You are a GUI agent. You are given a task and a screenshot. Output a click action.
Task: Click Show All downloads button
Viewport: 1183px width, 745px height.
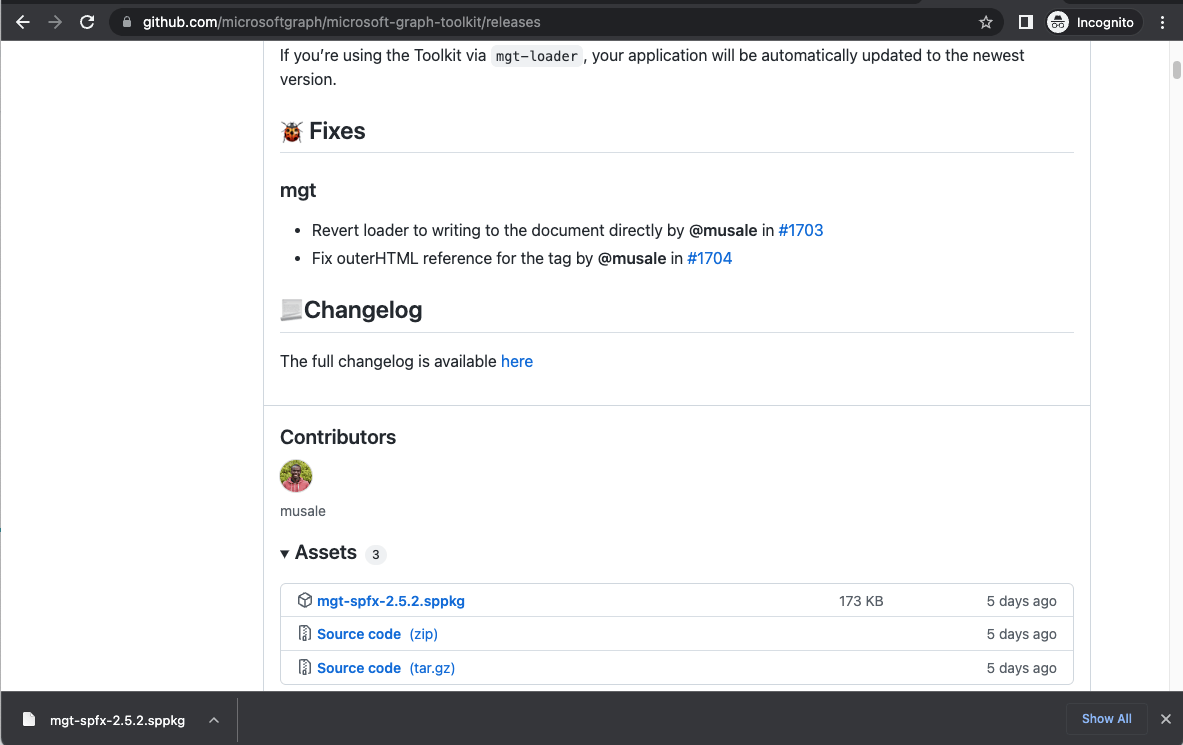pos(1106,719)
